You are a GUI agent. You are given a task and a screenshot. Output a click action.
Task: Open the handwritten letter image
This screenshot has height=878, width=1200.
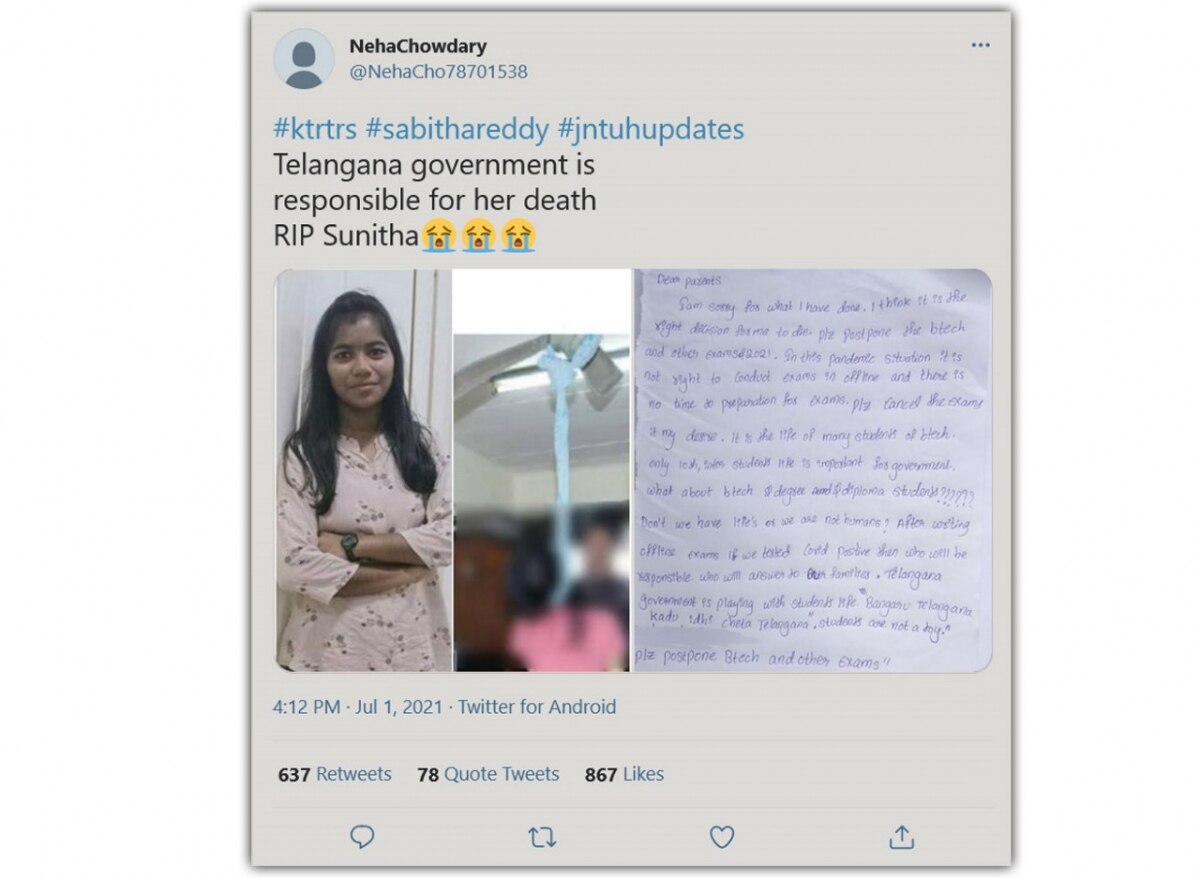tap(812, 470)
